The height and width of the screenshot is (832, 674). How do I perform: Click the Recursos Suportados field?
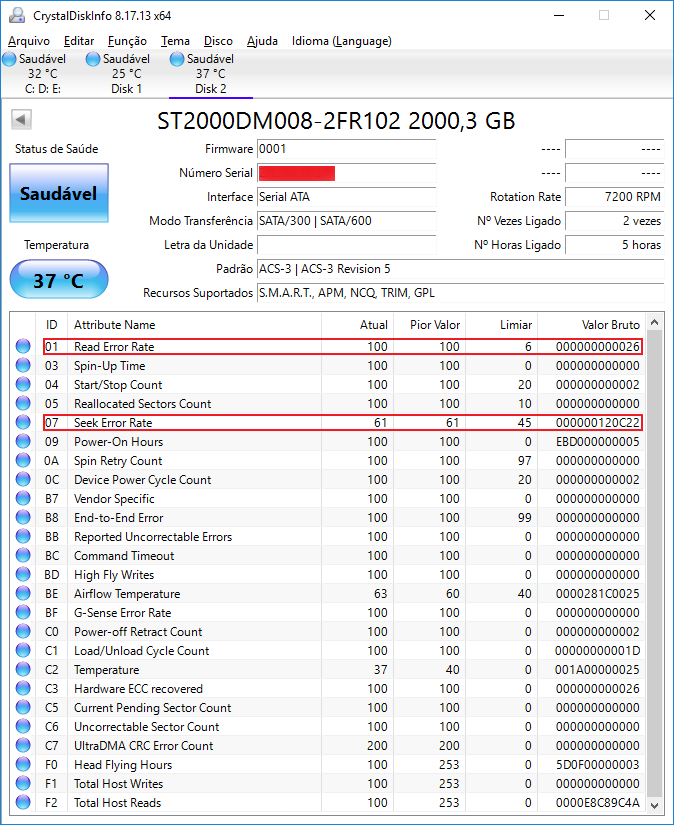461,293
